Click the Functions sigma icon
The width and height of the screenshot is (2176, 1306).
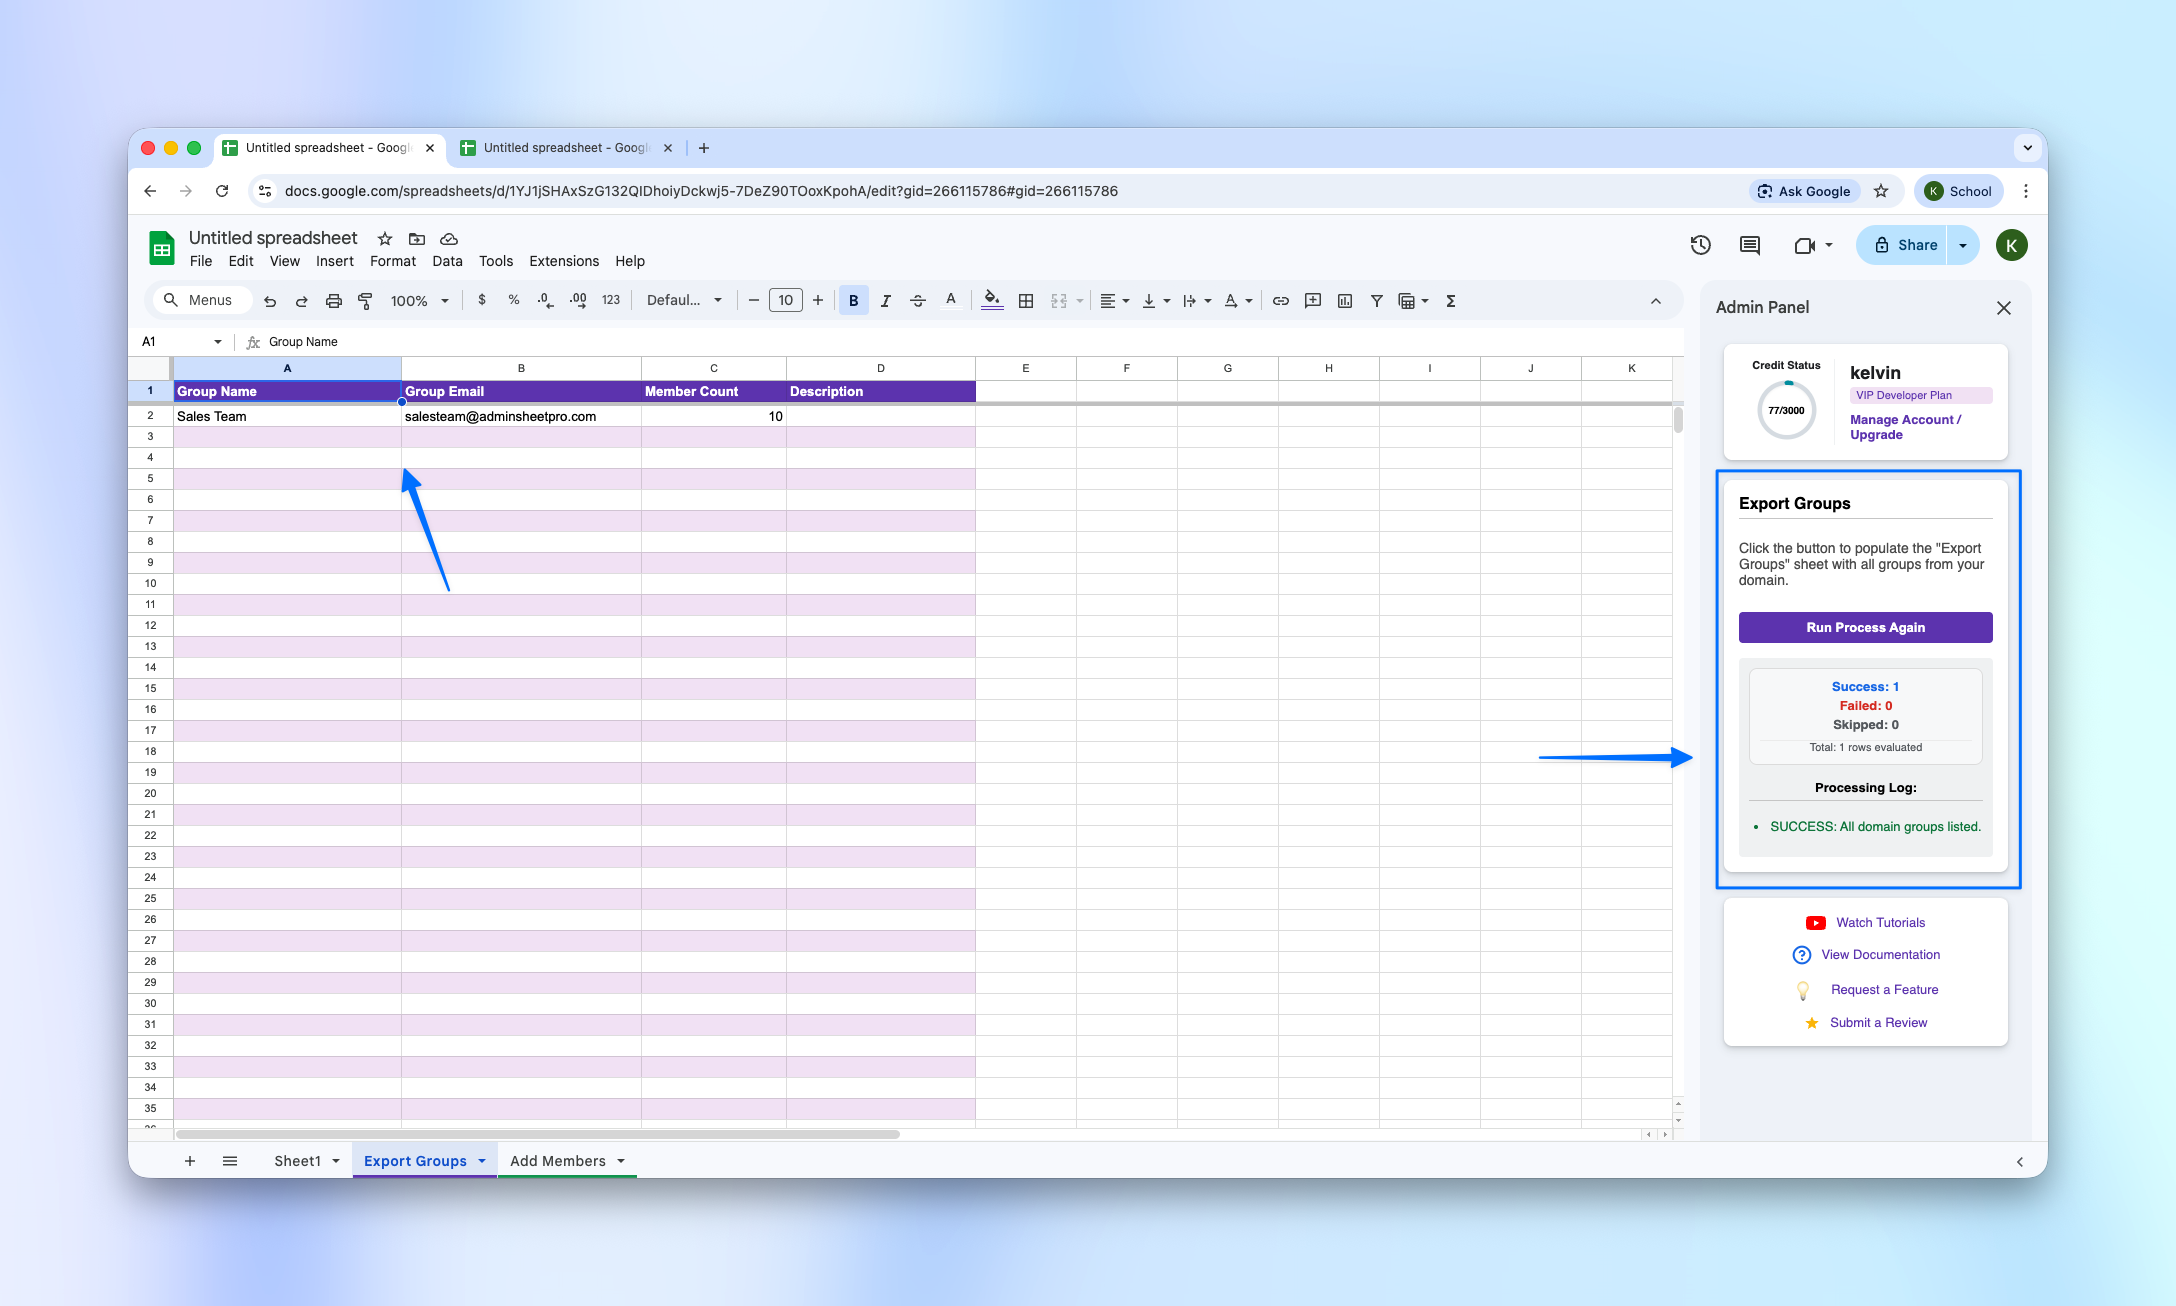pyautogui.click(x=1450, y=301)
